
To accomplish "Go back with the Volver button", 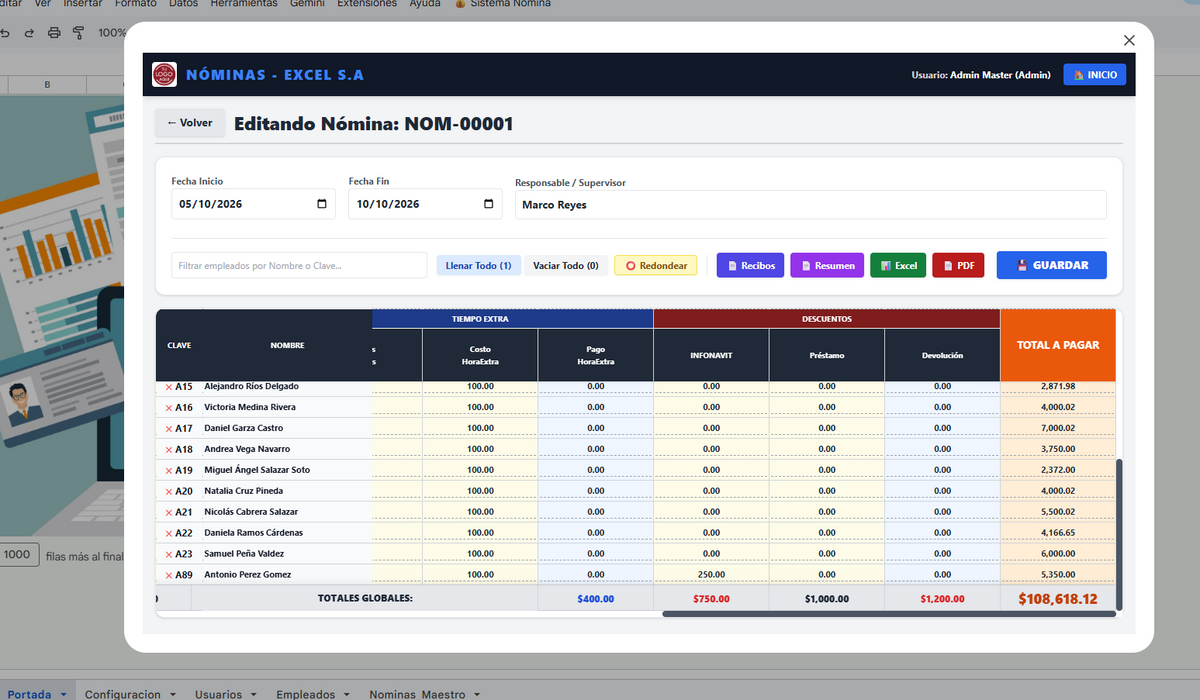I will (x=190, y=123).
